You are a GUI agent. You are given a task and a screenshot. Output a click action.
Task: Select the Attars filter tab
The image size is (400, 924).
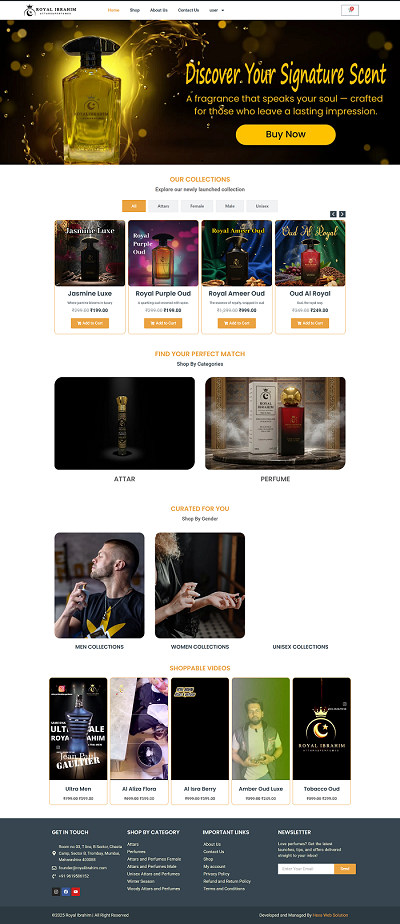coord(164,206)
